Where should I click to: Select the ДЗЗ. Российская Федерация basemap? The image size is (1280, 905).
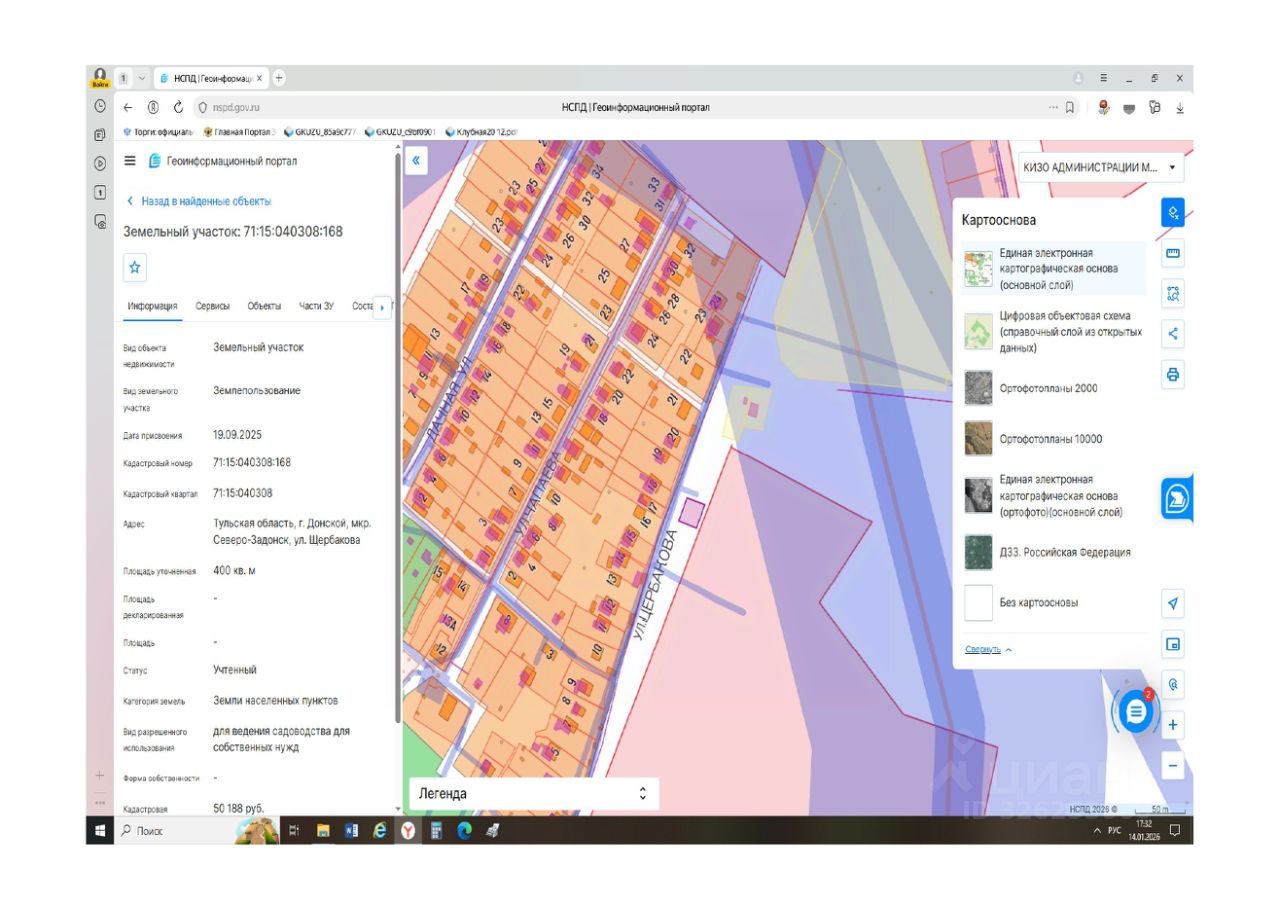pos(1054,552)
